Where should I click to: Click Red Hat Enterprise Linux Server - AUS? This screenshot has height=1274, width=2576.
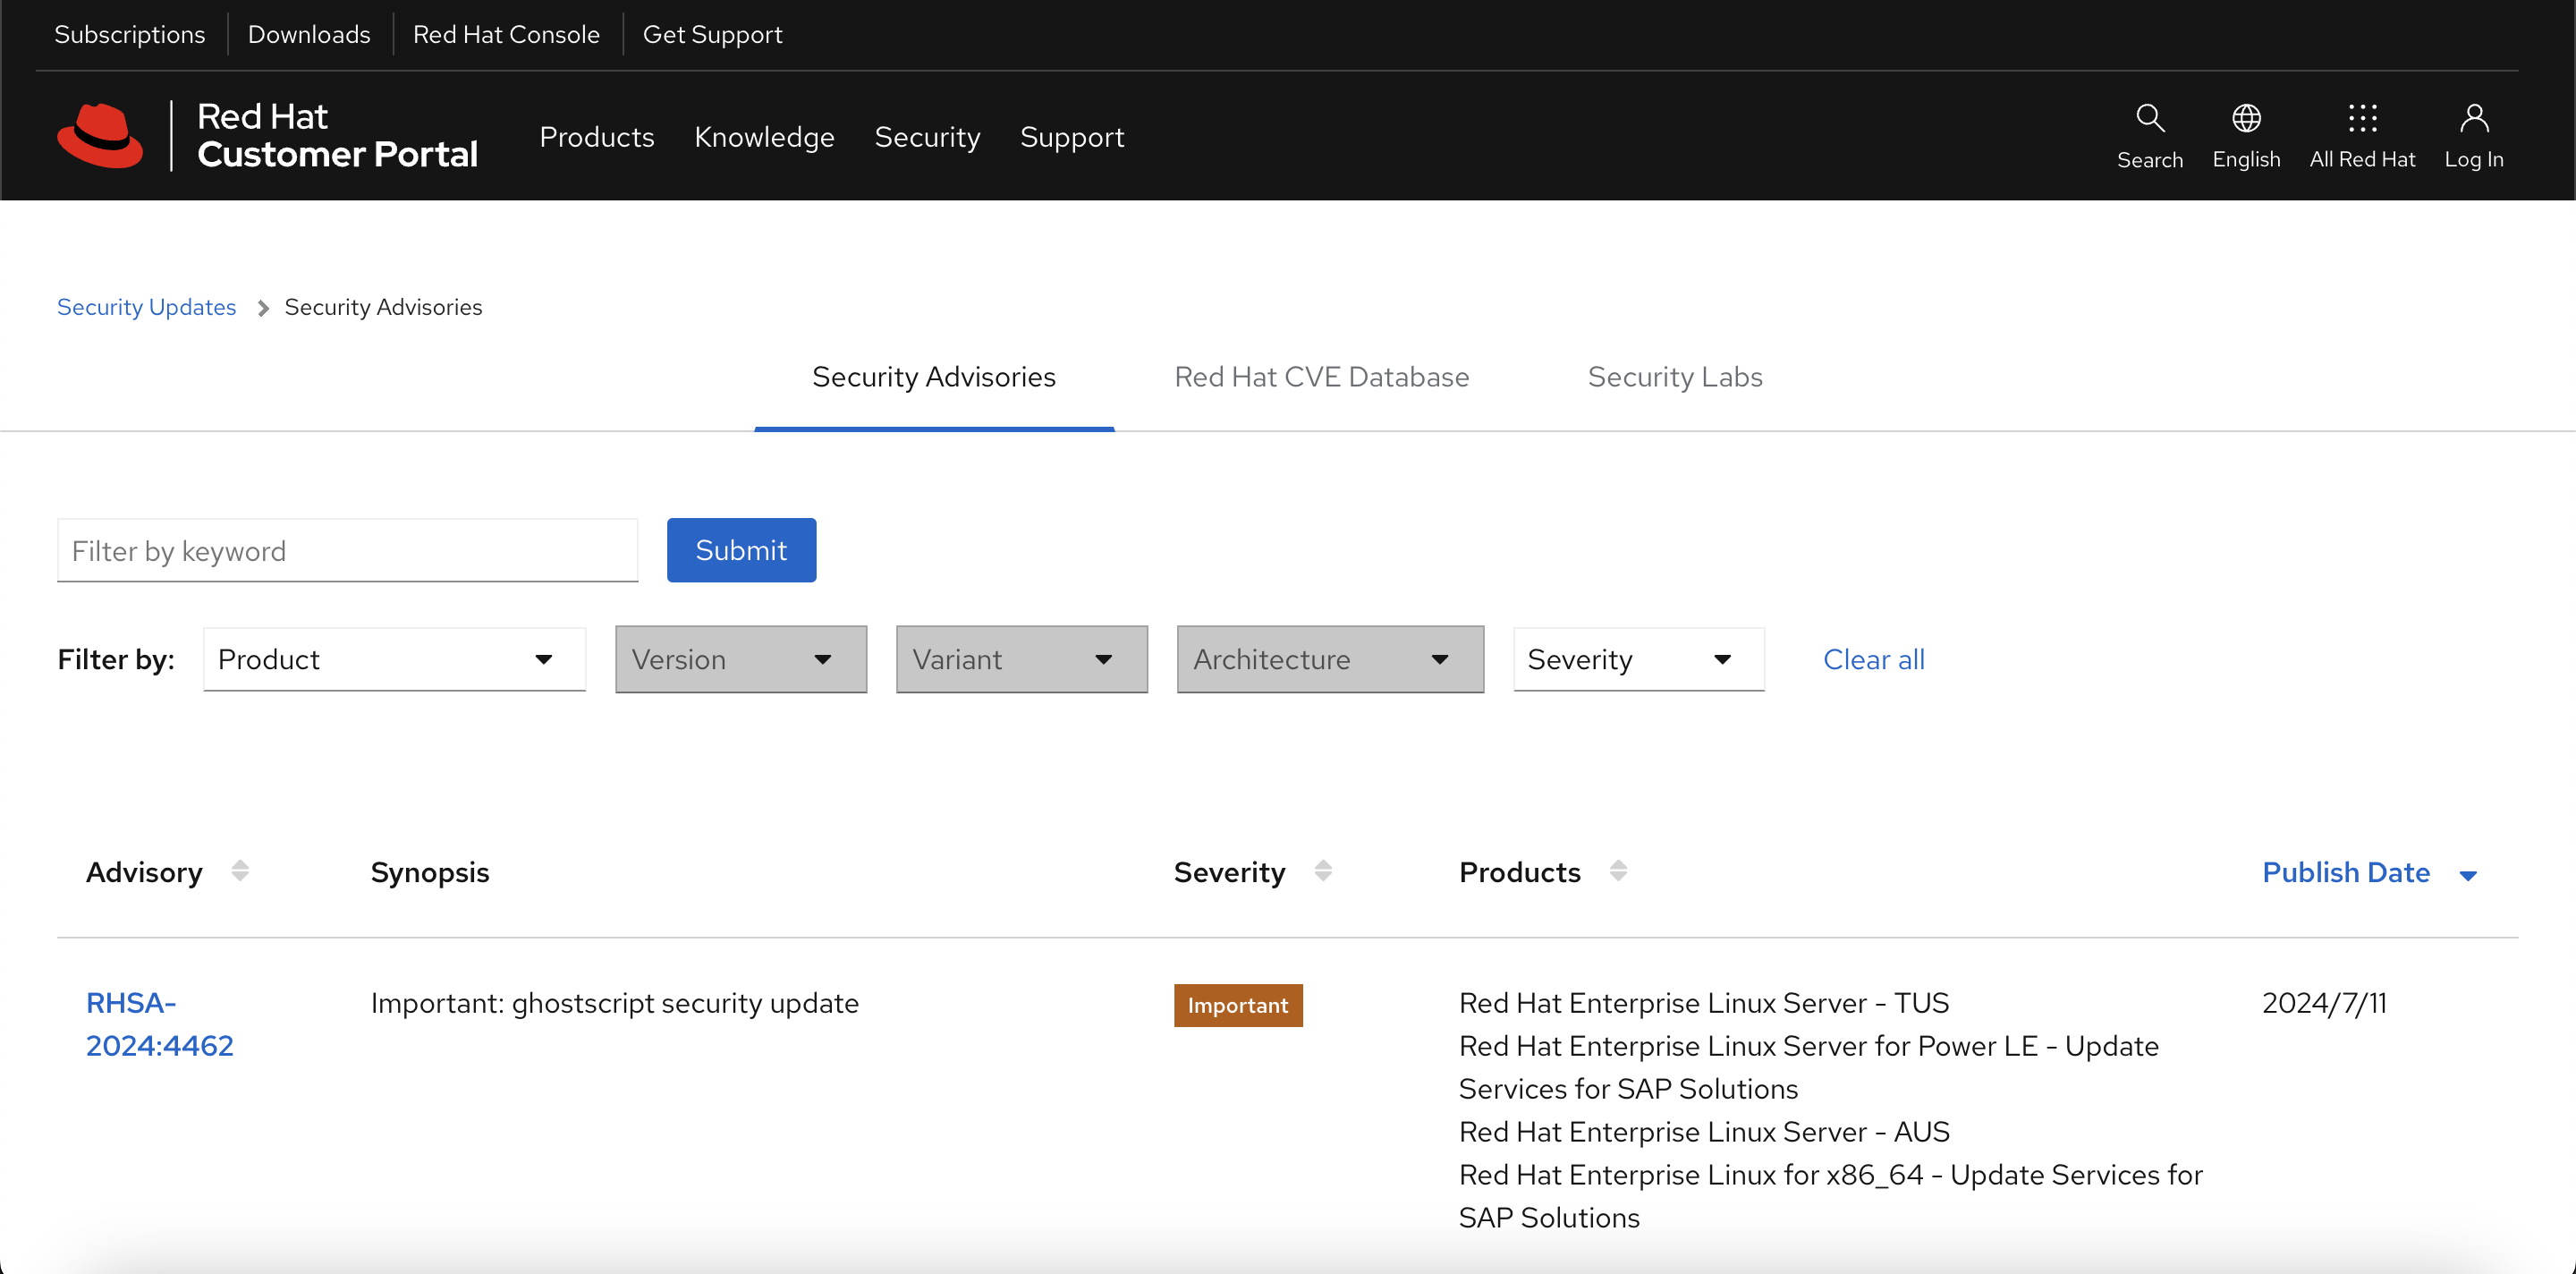pyautogui.click(x=1704, y=1132)
